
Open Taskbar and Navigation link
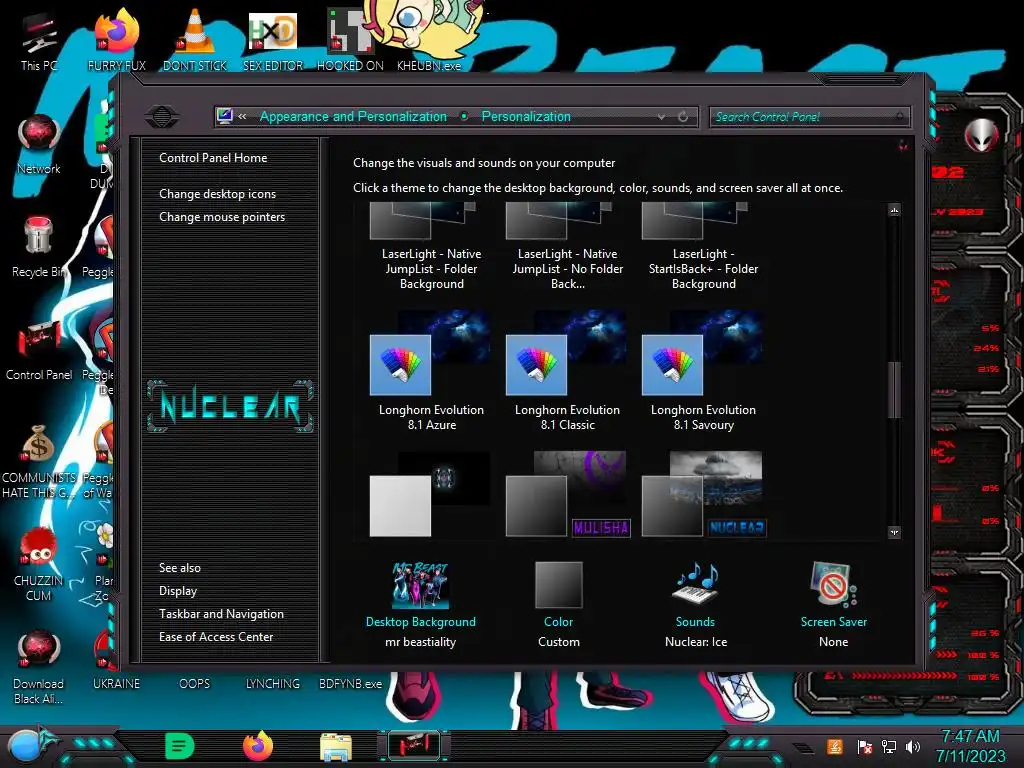(x=221, y=614)
